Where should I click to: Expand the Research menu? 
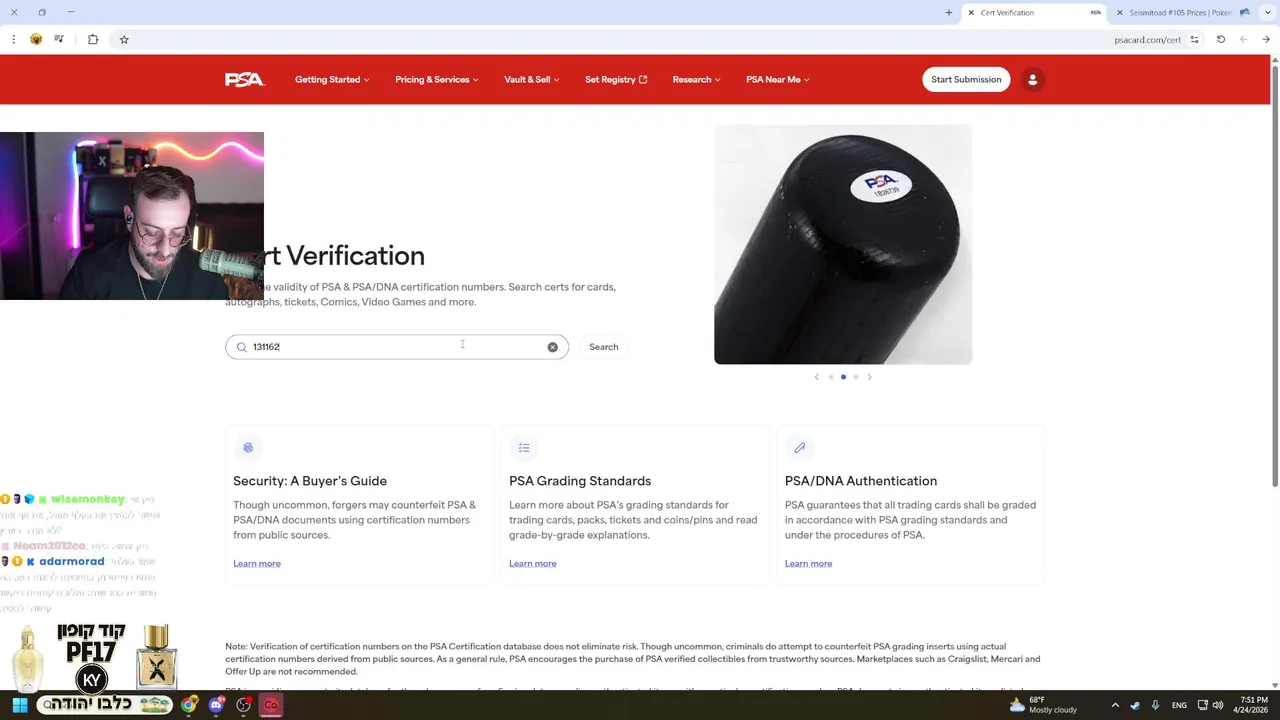tap(696, 80)
